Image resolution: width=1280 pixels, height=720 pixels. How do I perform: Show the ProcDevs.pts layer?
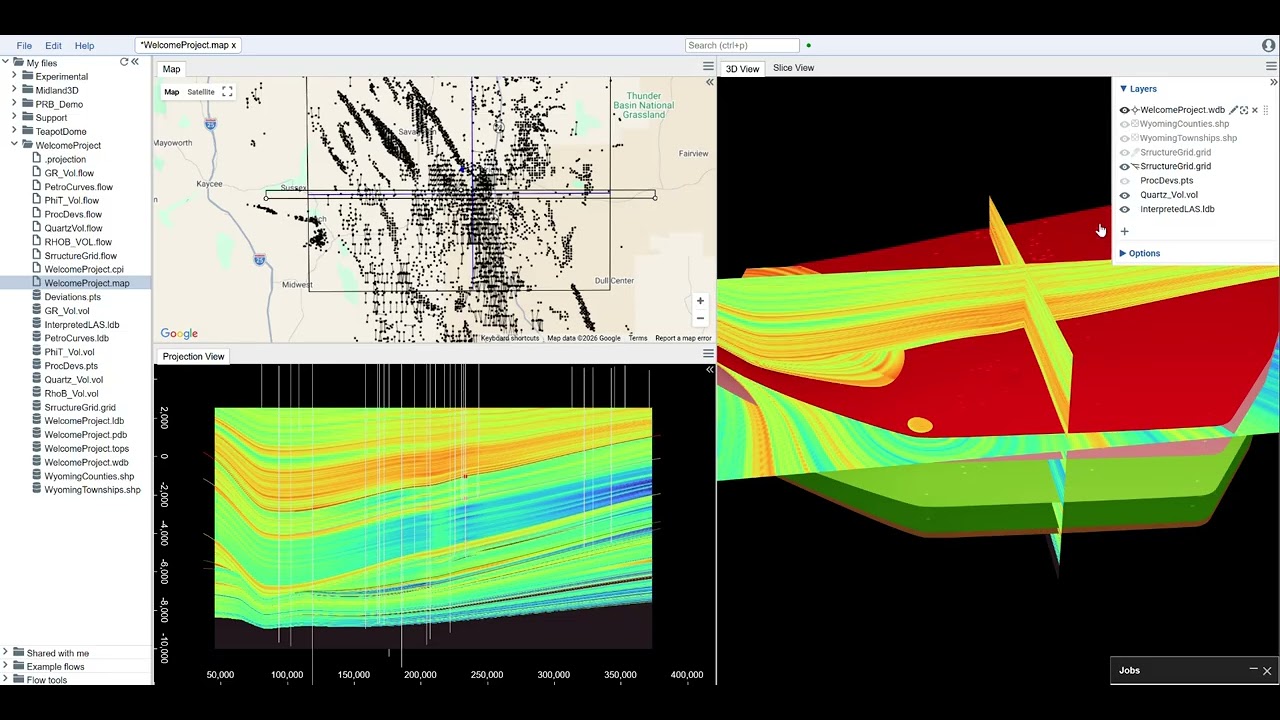[x=1124, y=181]
